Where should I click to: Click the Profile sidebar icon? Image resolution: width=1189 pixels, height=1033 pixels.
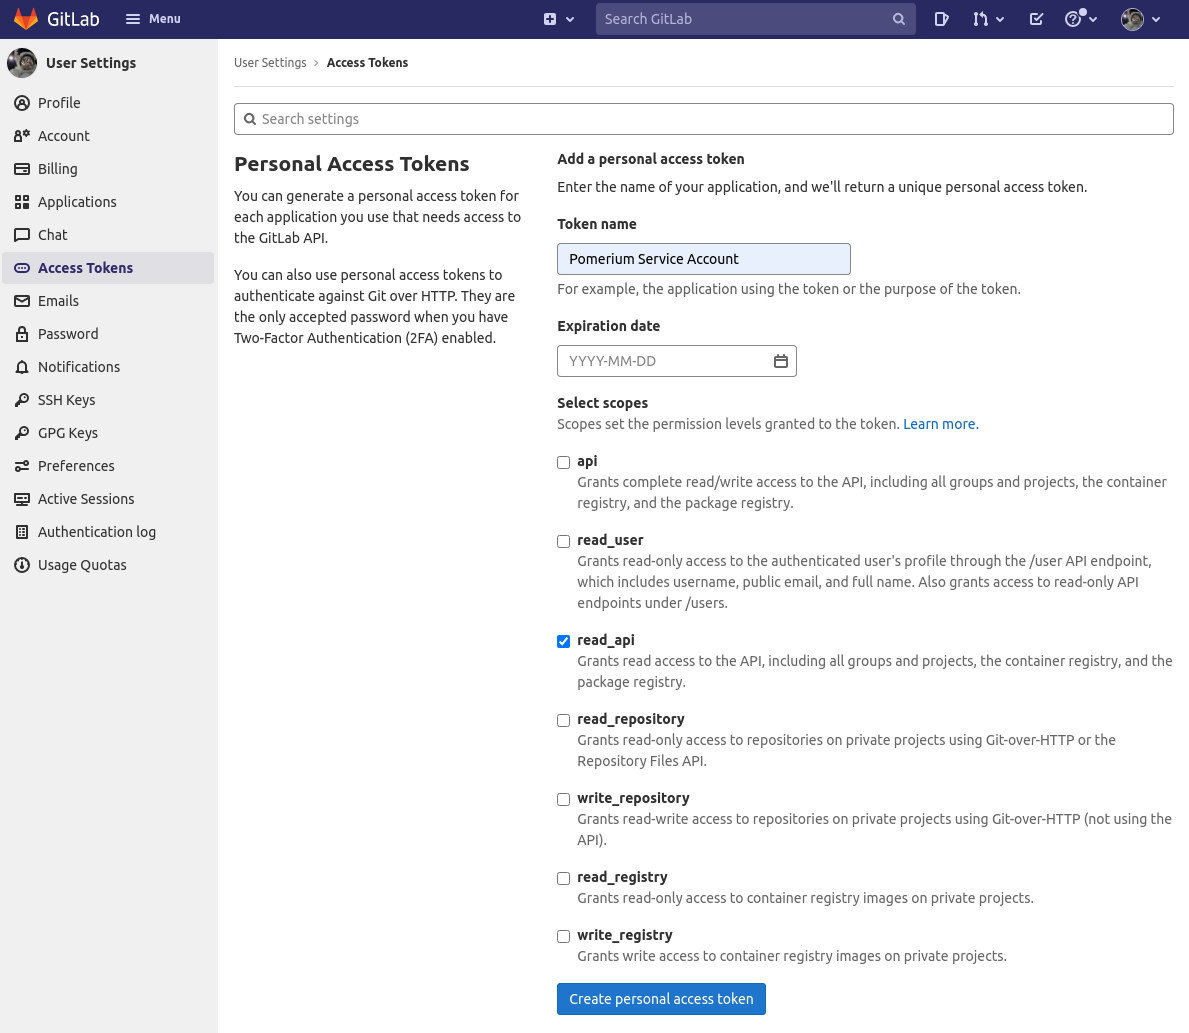(x=22, y=103)
